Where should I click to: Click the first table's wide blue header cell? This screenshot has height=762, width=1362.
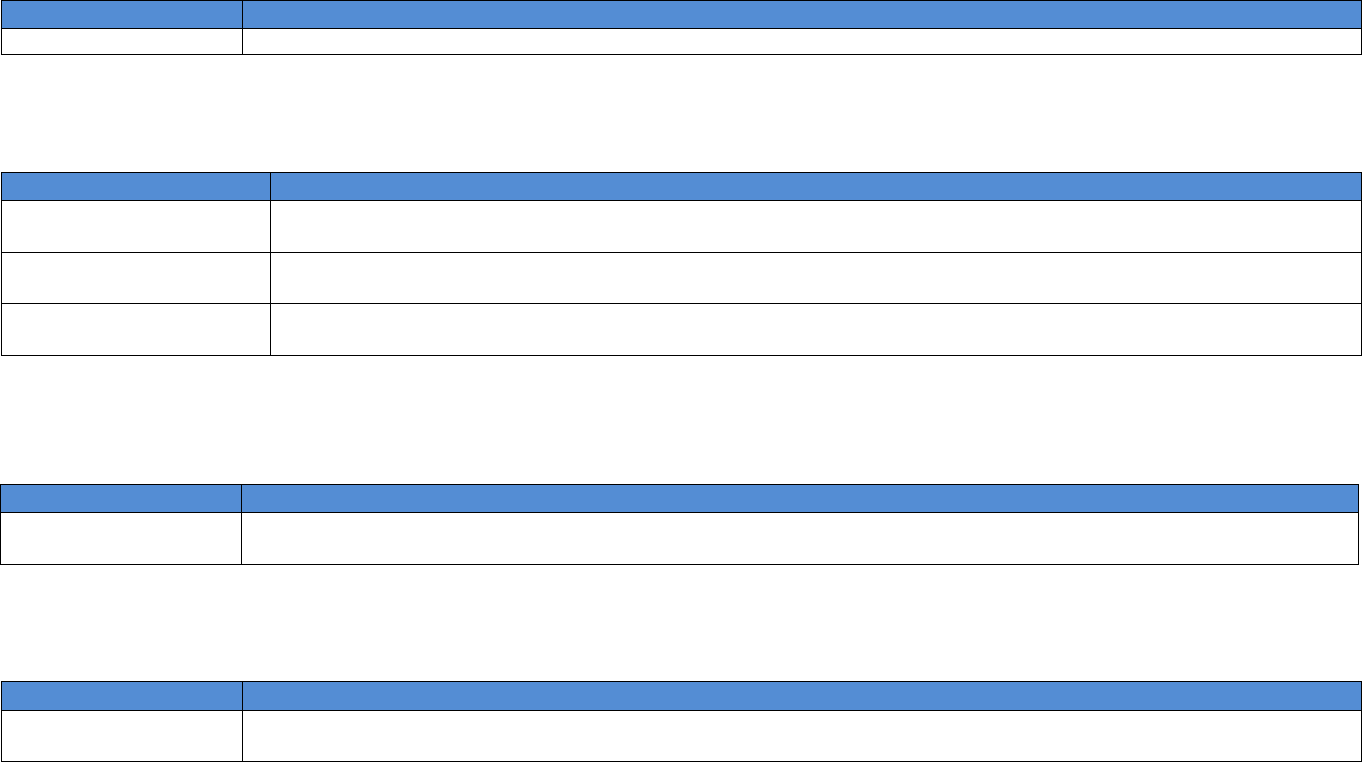[801, 14]
